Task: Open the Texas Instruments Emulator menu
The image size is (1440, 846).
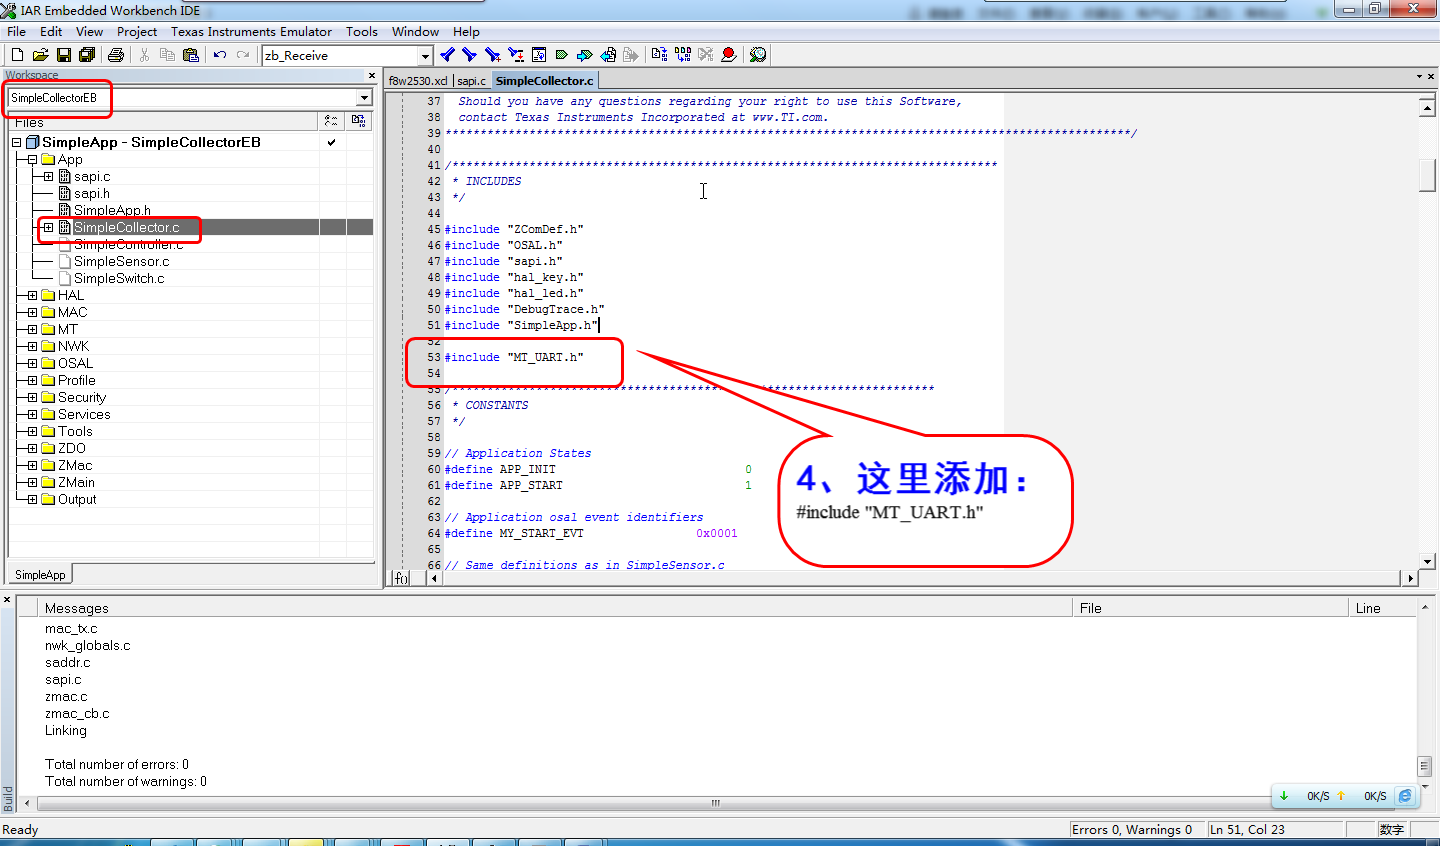Action: click(251, 32)
